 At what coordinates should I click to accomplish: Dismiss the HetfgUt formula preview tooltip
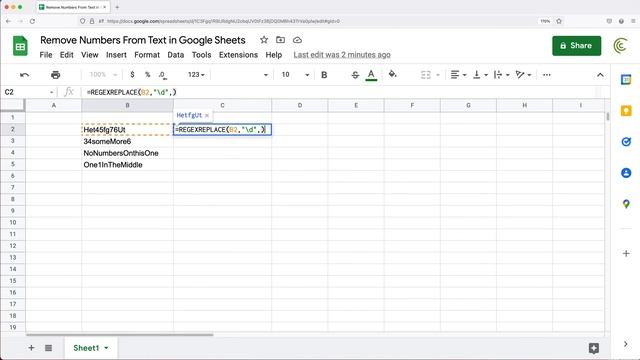pos(207,116)
